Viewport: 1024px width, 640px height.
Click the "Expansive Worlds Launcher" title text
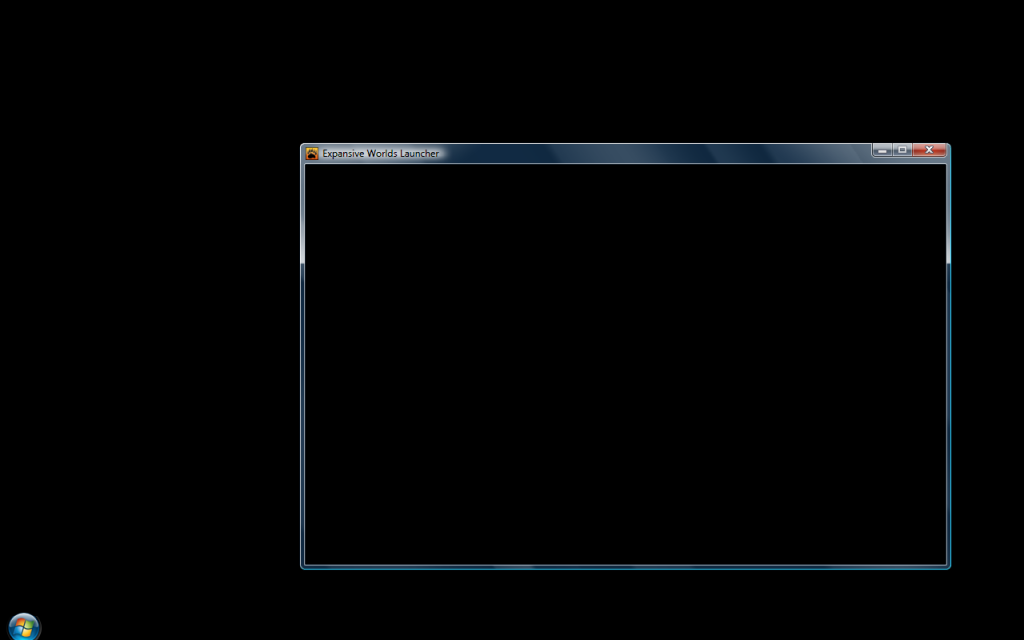pyautogui.click(x=380, y=154)
